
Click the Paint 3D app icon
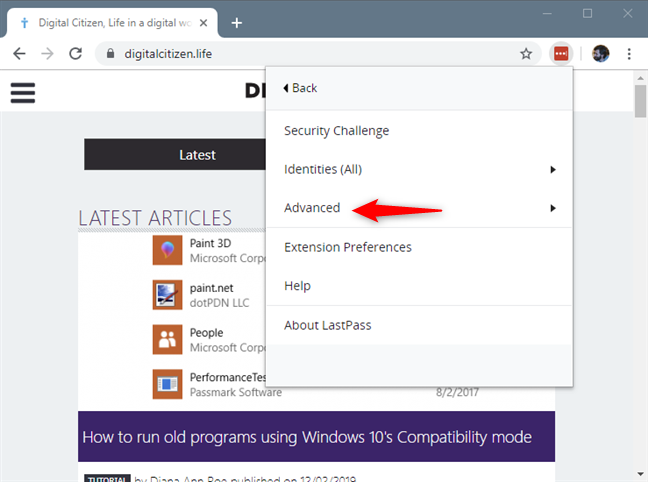167,250
